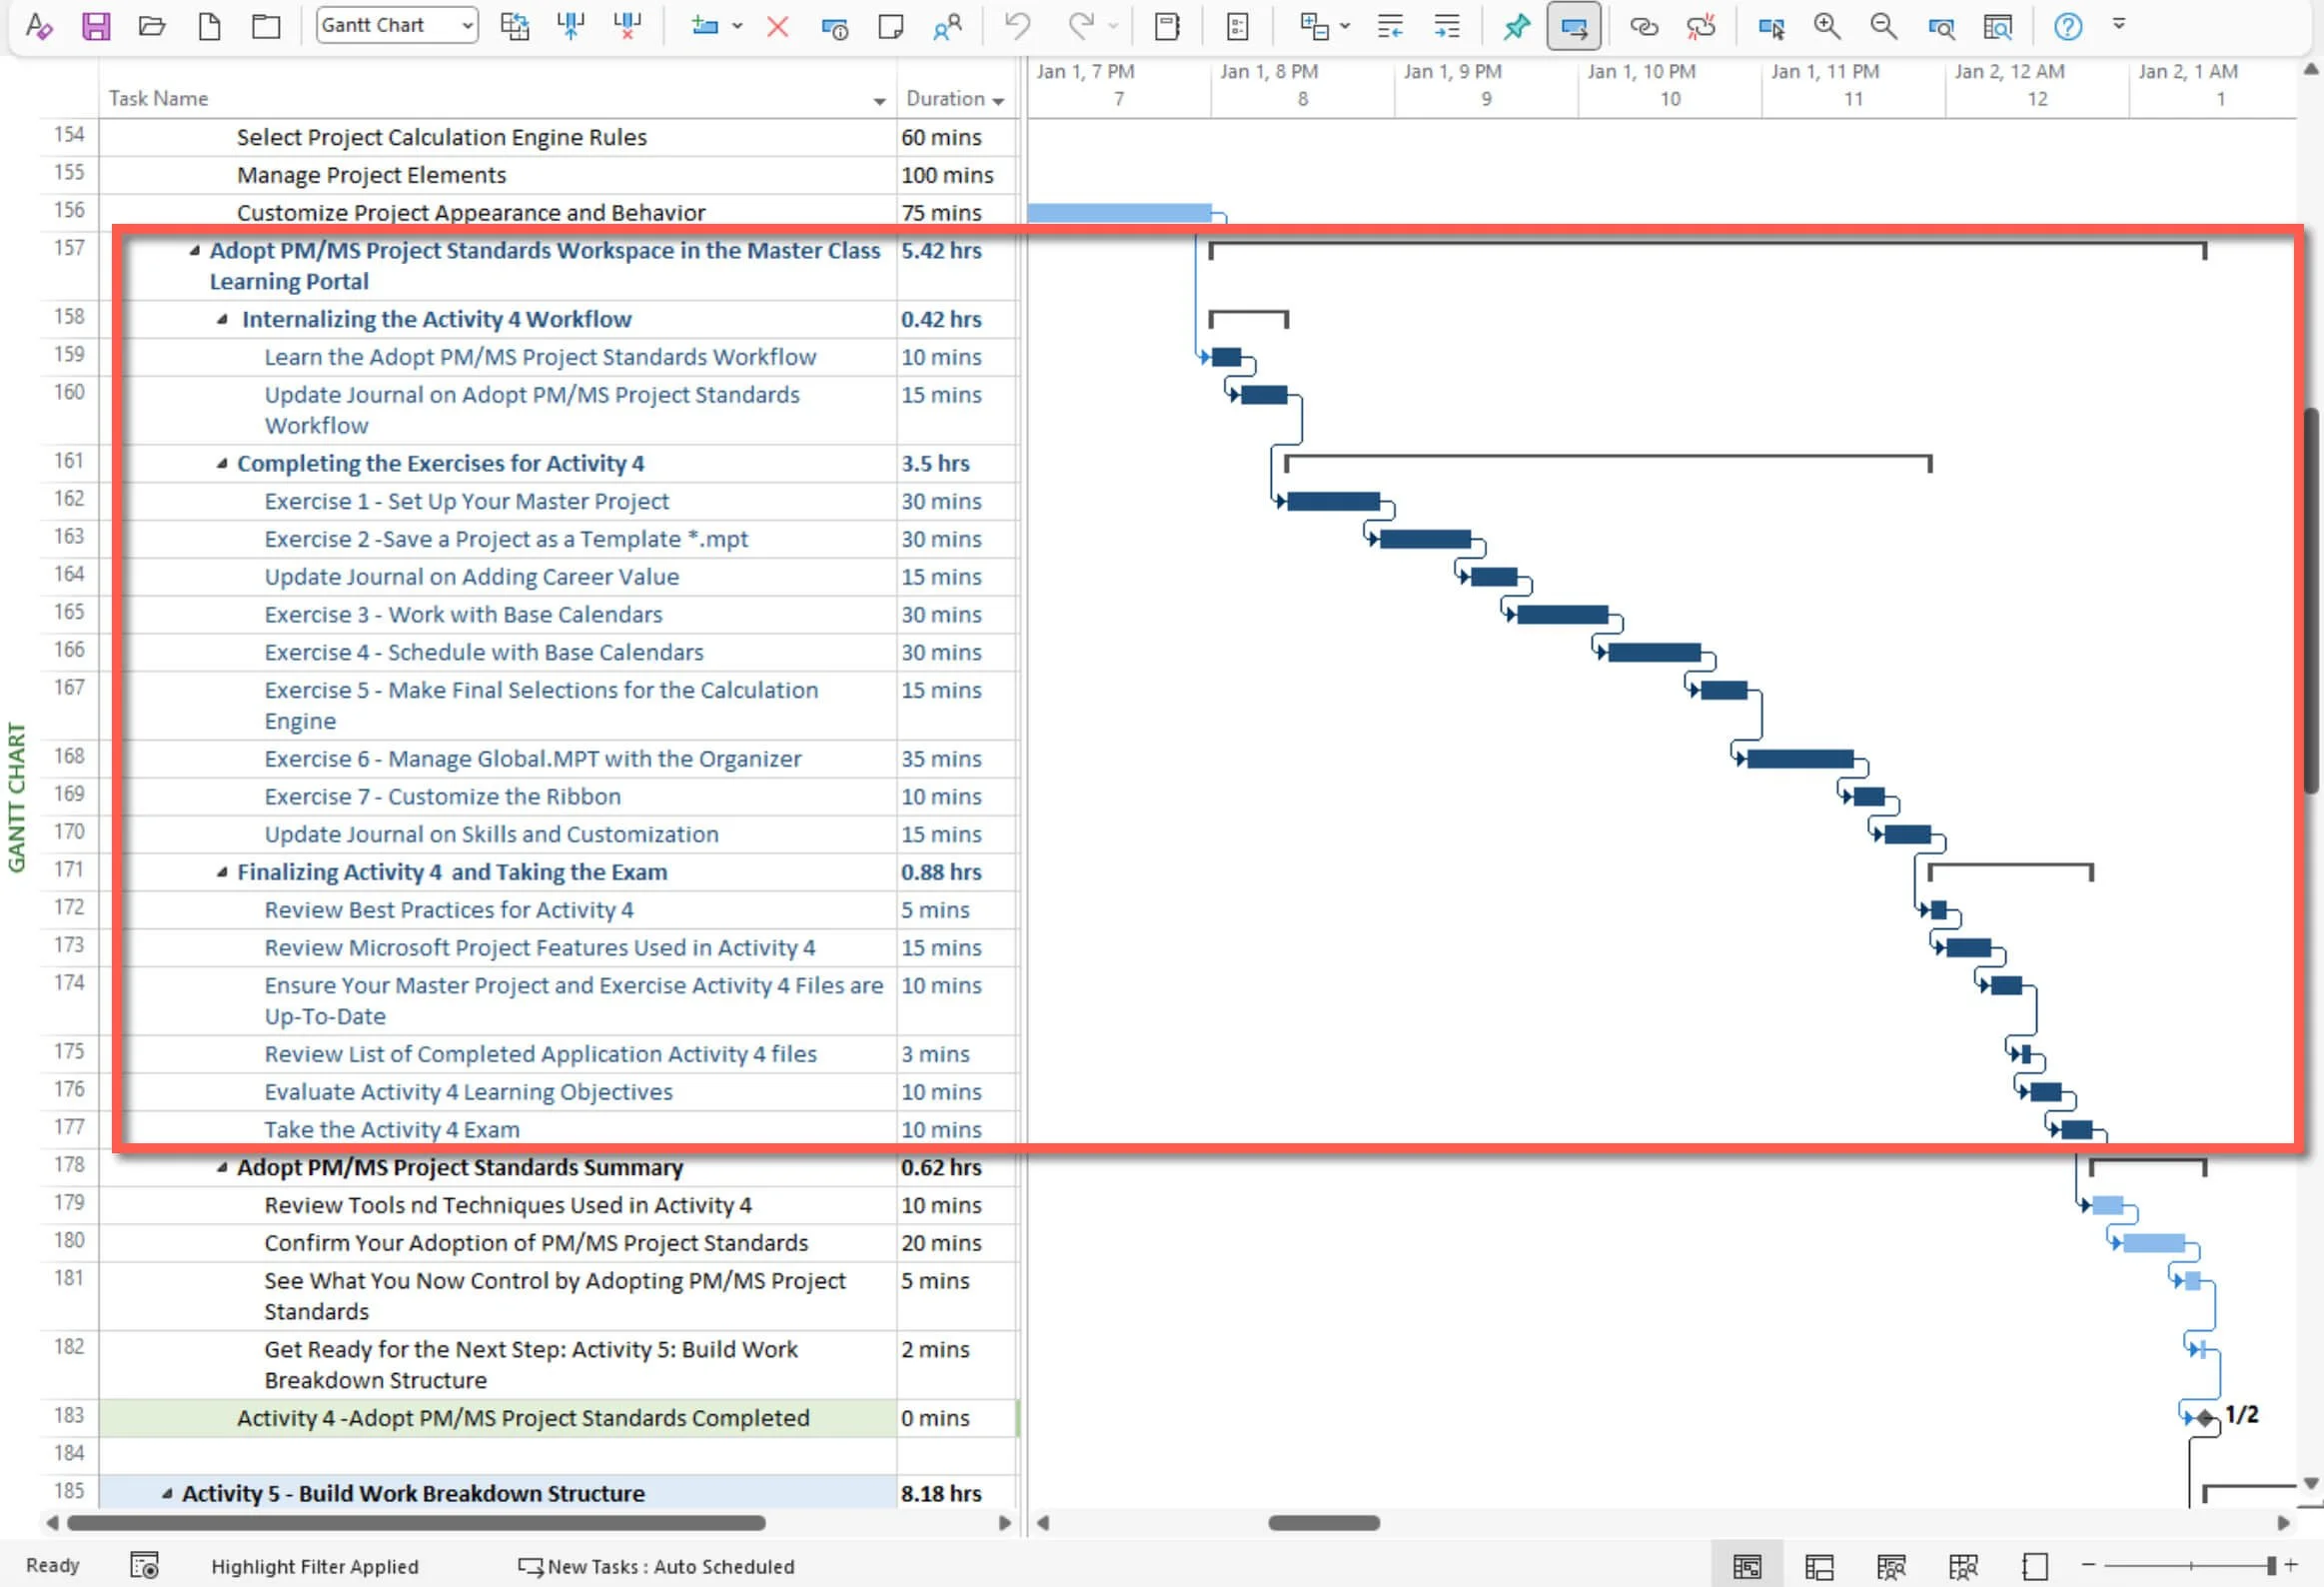Switch to Resource Sheet view shortcut in status bar
The height and width of the screenshot is (1587, 2324).
point(1962,1566)
